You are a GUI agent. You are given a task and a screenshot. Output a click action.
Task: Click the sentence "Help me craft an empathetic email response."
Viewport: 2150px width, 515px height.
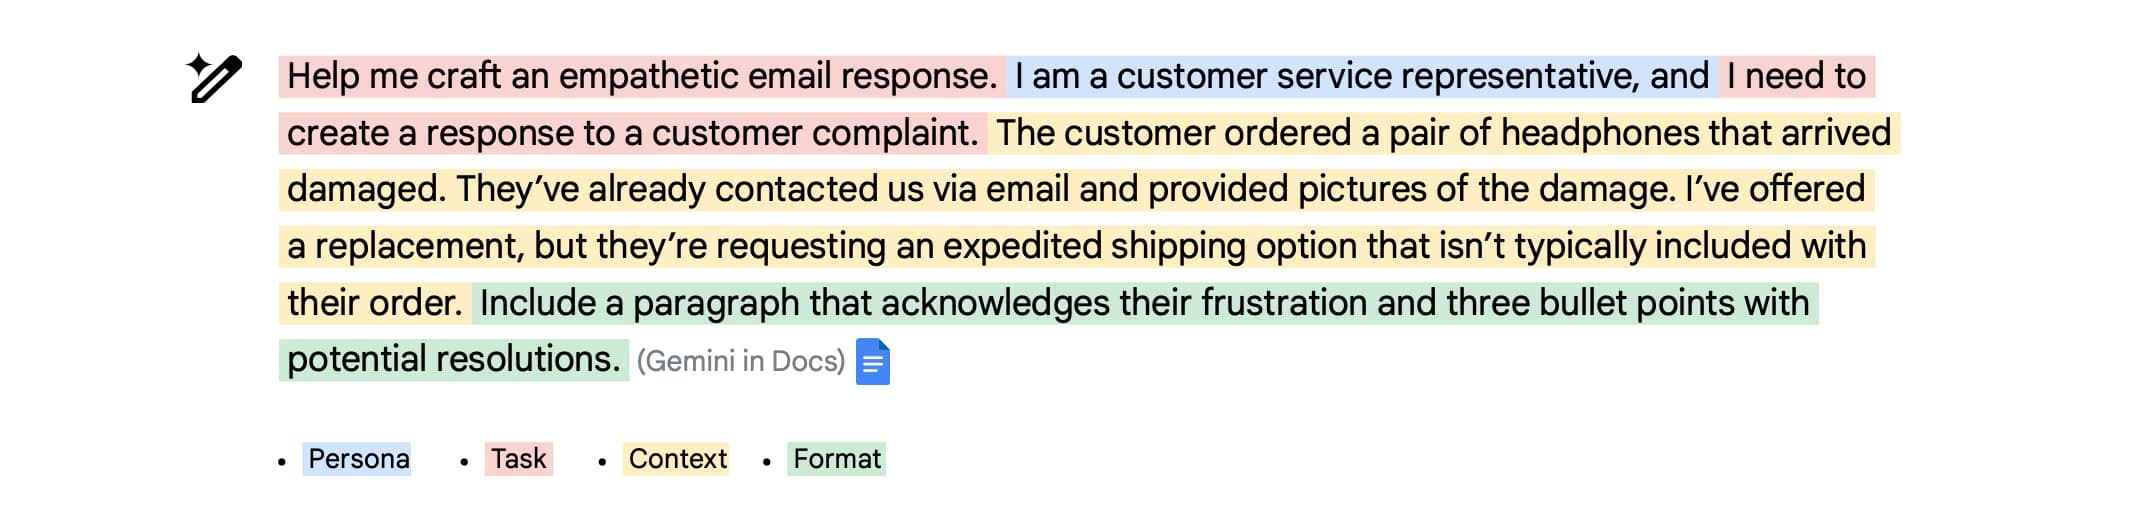641,76
